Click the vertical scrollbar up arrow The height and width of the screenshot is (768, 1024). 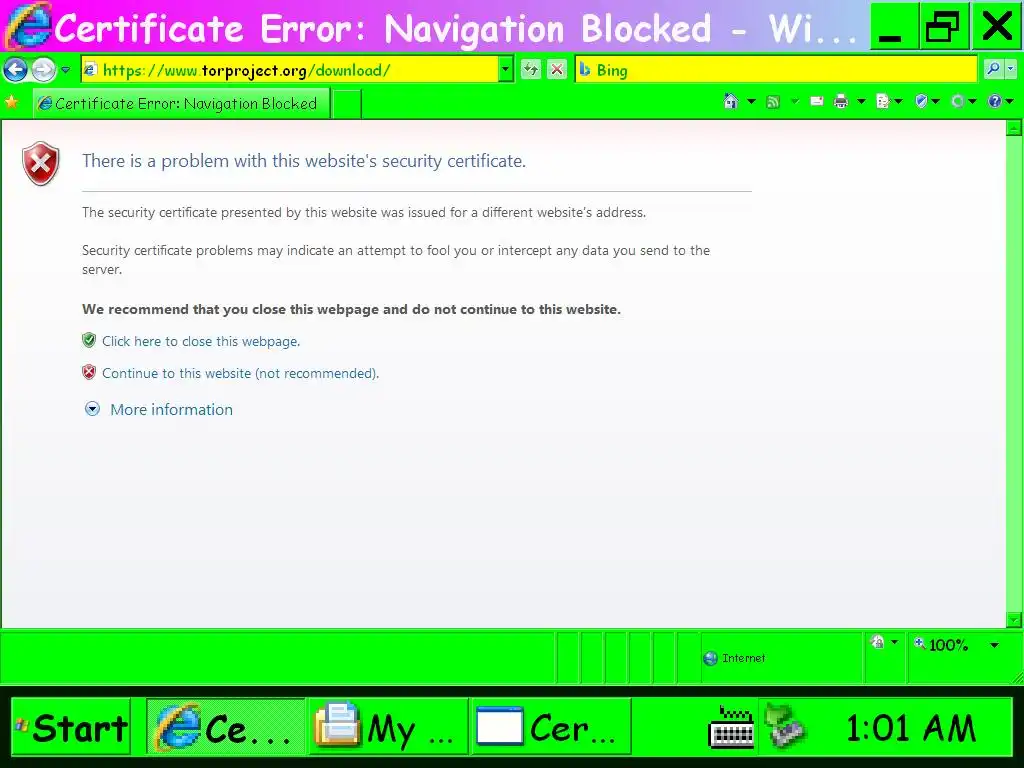tap(1014, 128)
